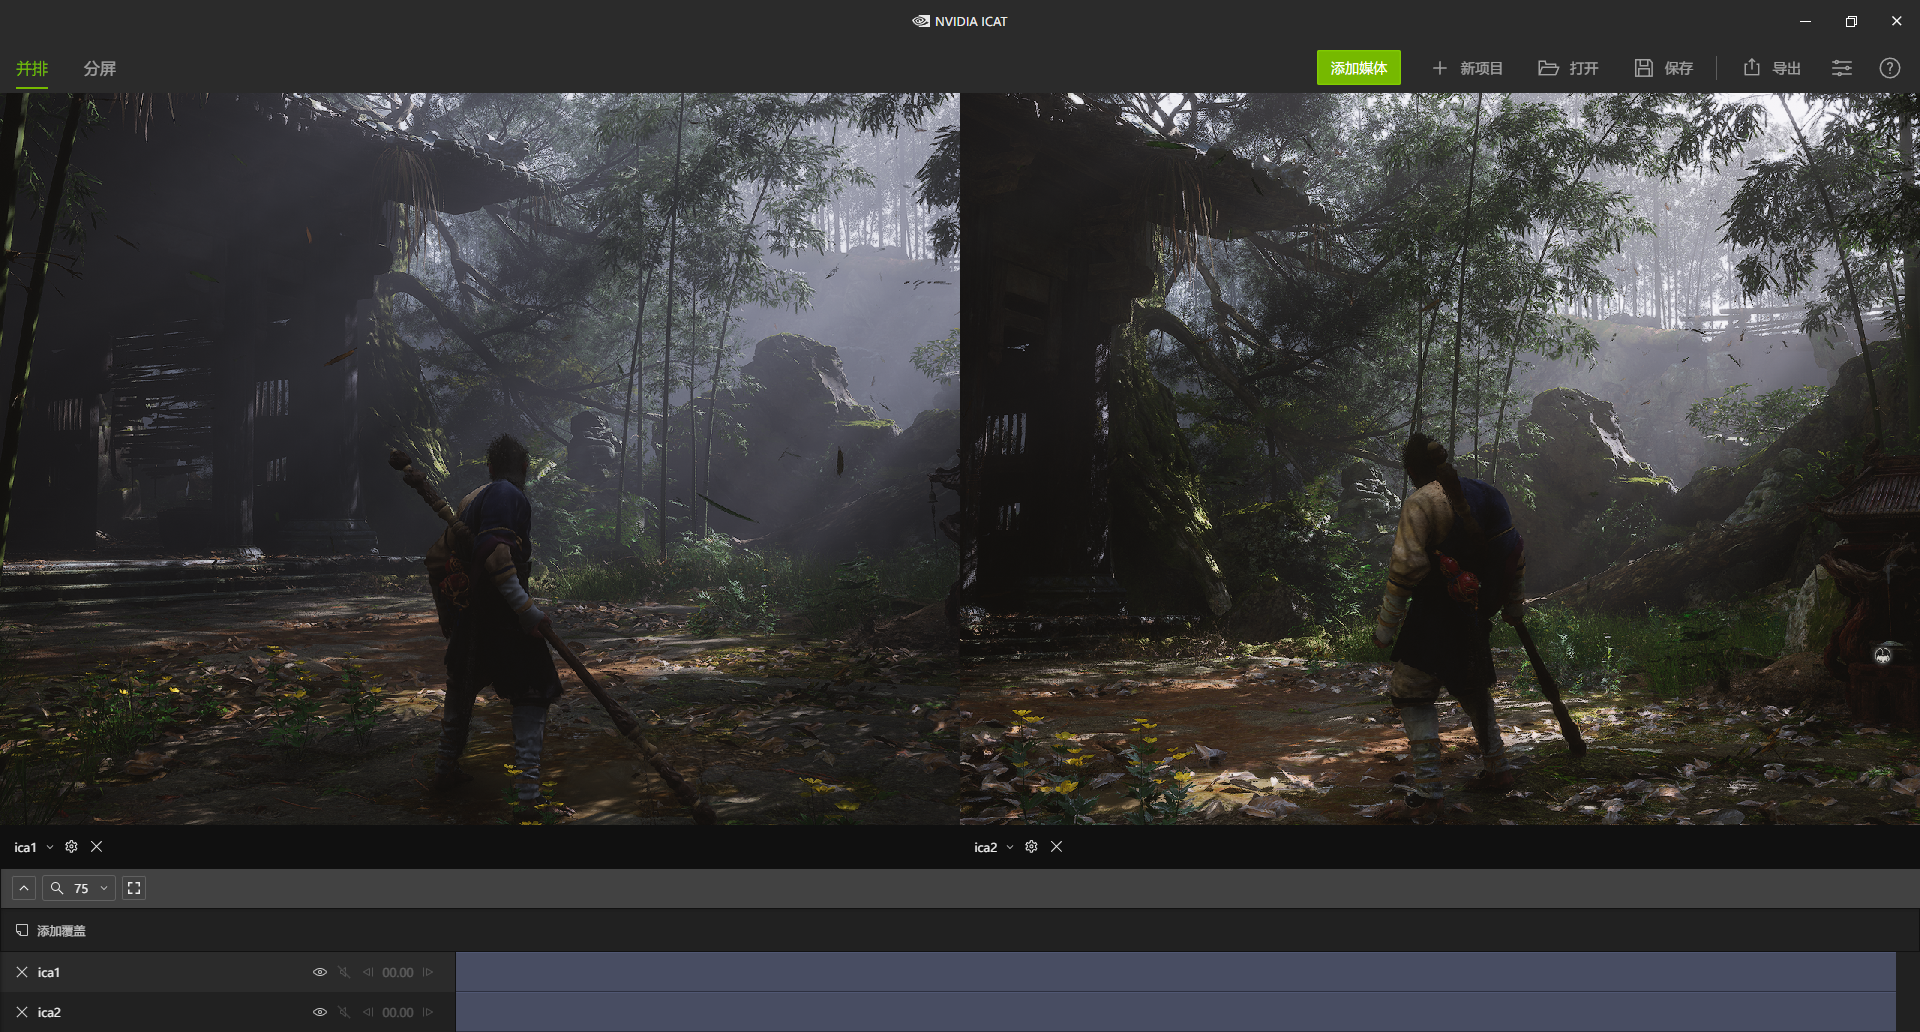This screenshot has width=1920, height=1032.
Task: Open the ICAT settings sliders icon
Action: click(1842, 68)
